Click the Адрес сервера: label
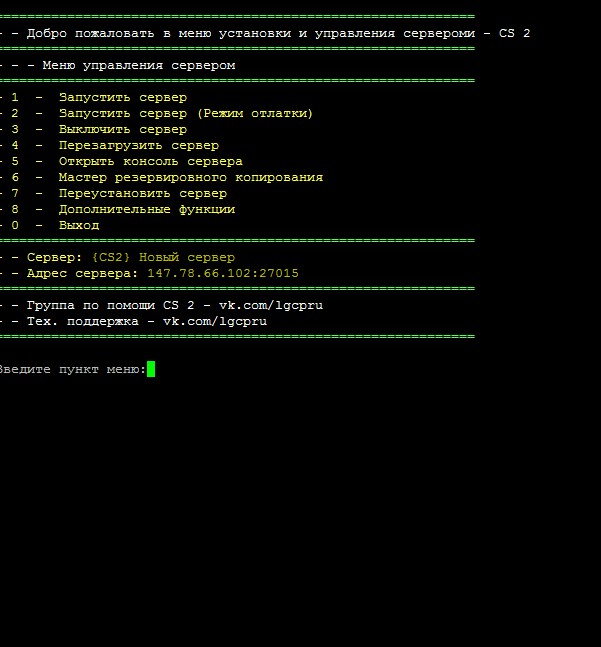 82,273
